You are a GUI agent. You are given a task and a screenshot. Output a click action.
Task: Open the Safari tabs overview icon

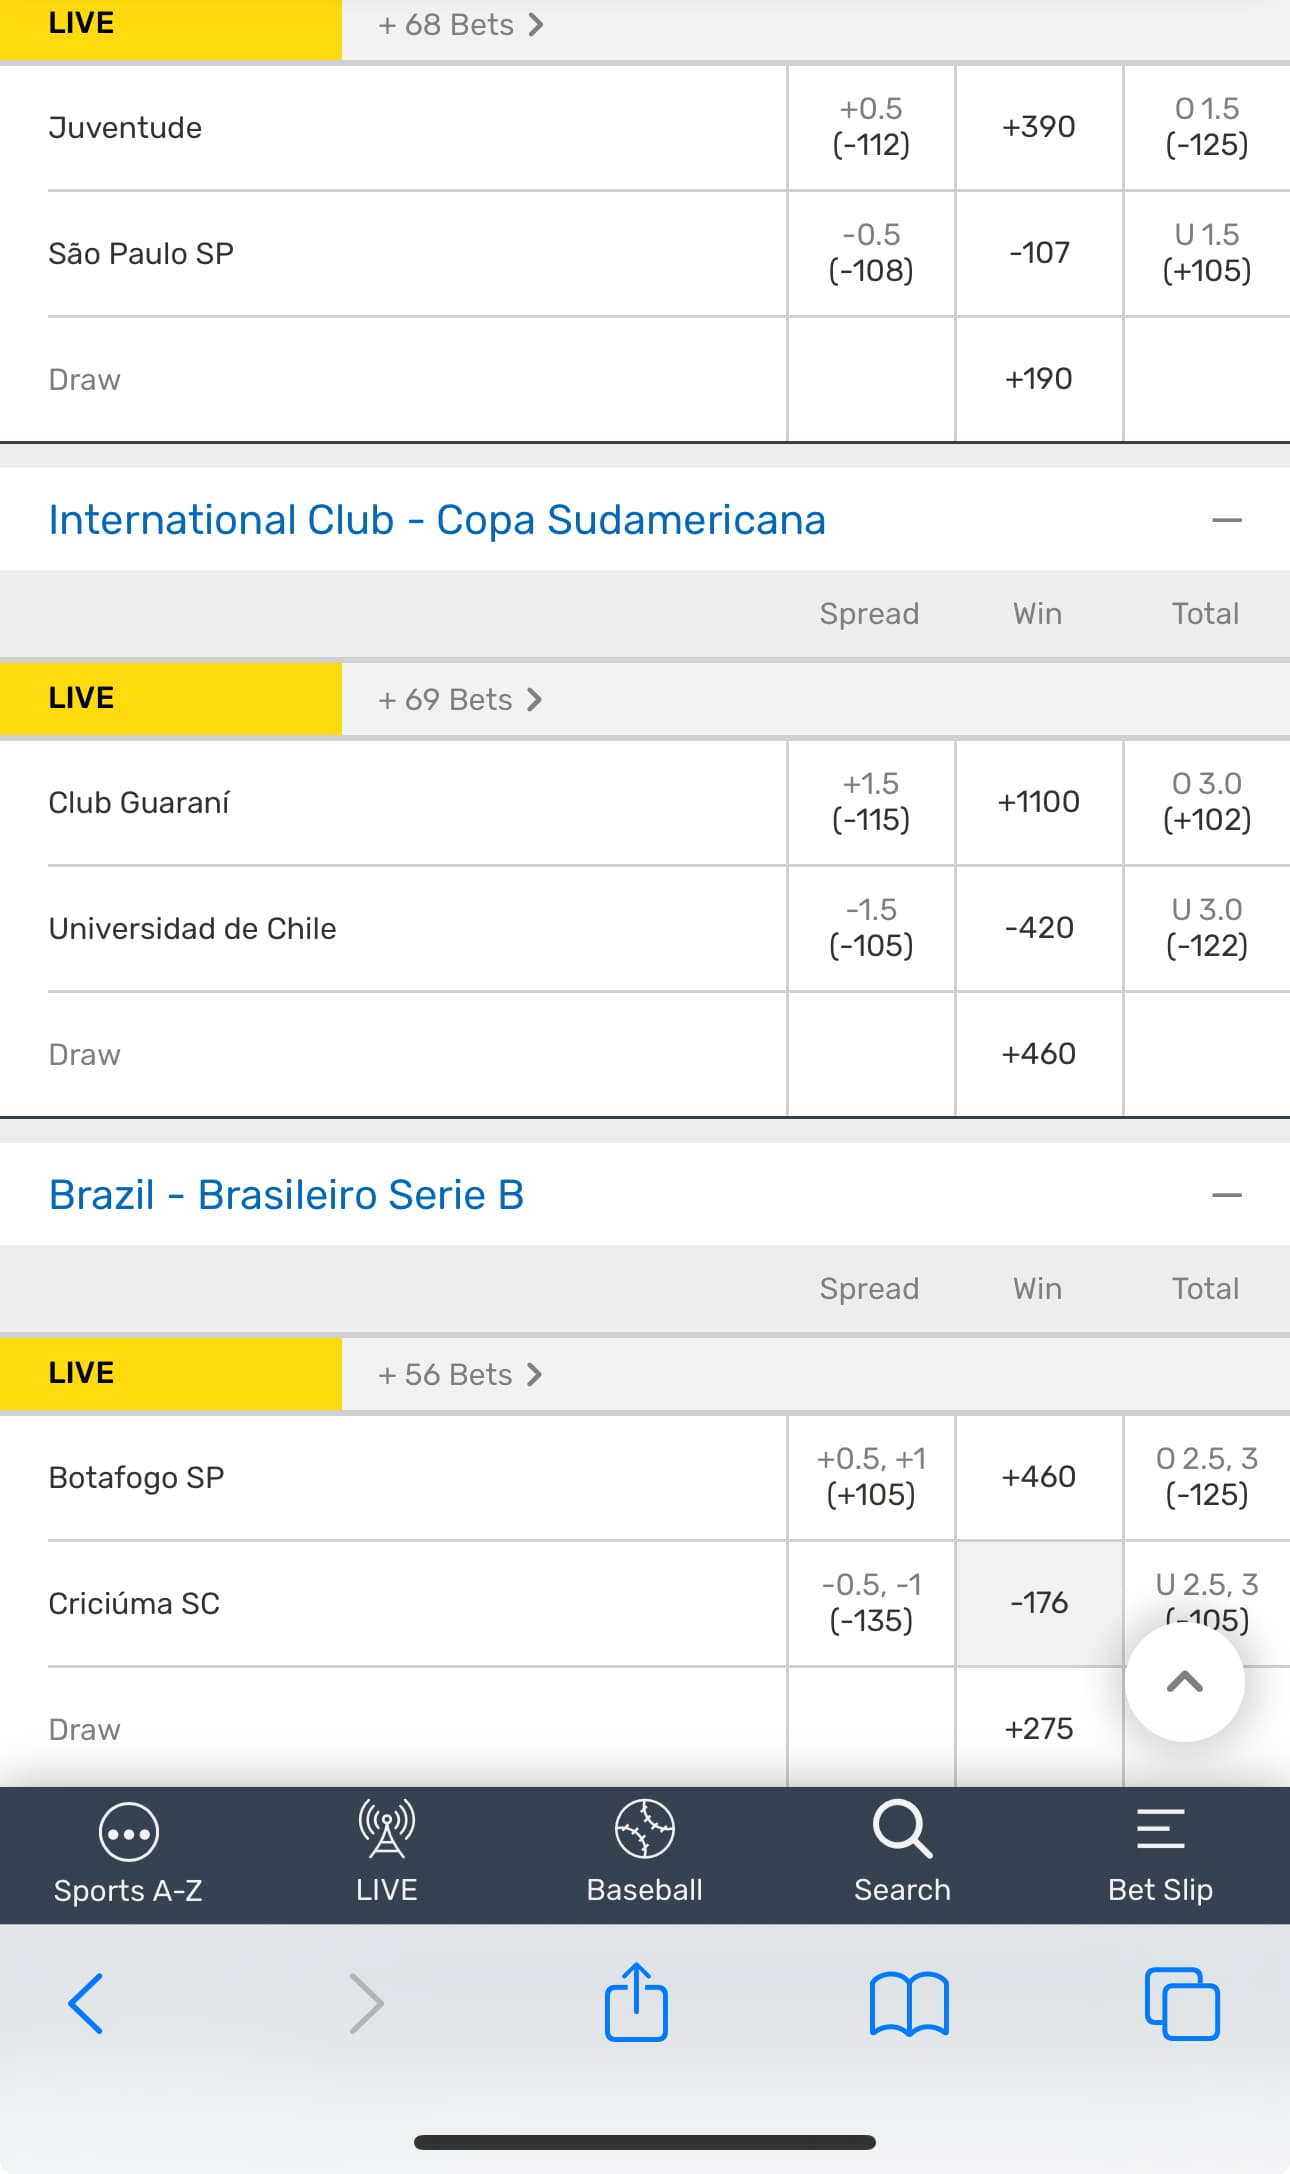[1182, 2004]
